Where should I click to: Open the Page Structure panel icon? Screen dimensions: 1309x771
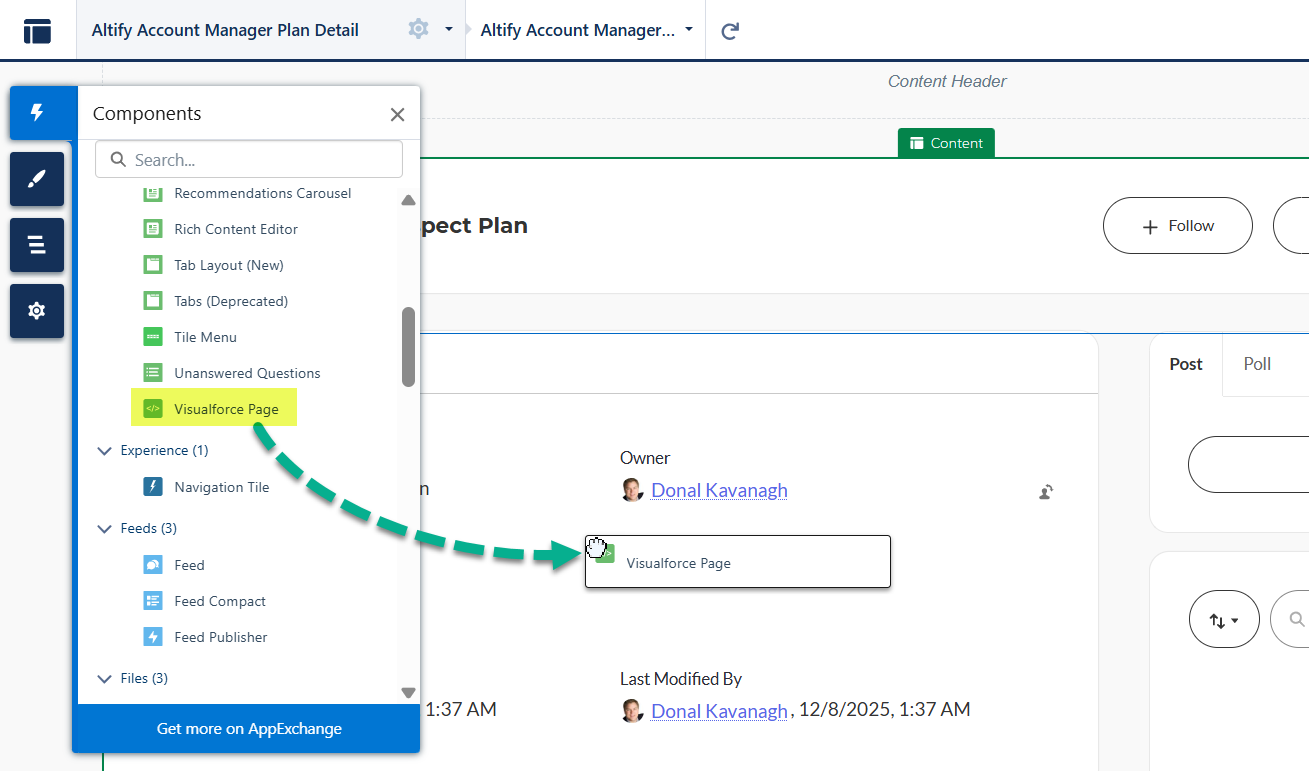(x=37, y=245)
